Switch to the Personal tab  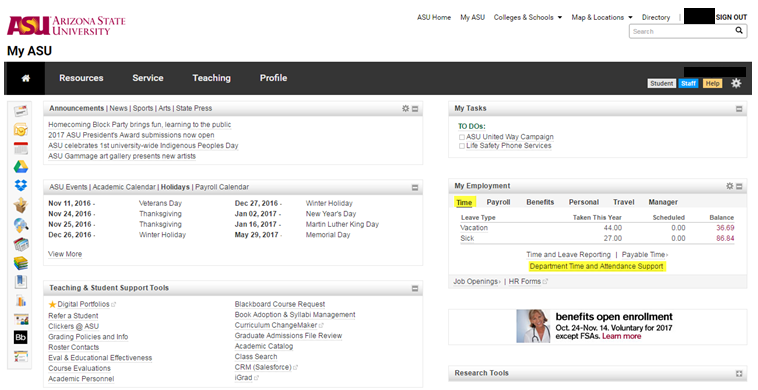coord(583,202)
